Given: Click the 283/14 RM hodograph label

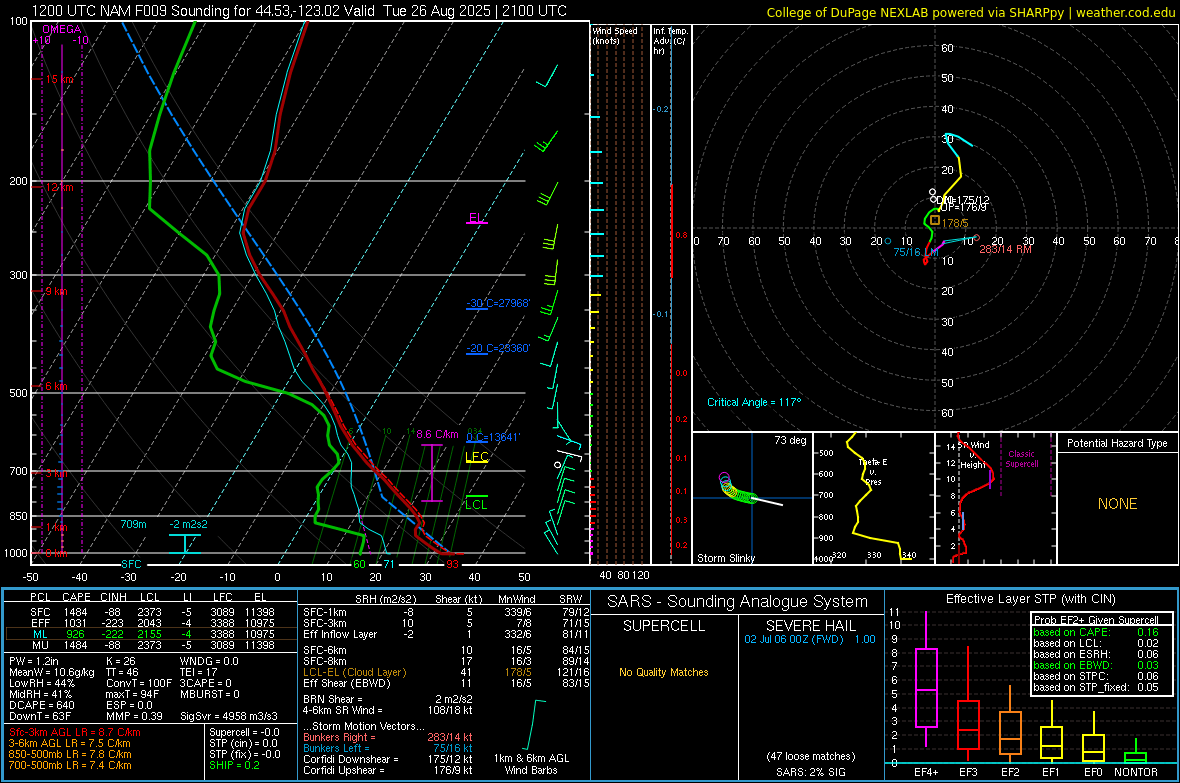Looking at the screenshot, I should point(1005,249).
